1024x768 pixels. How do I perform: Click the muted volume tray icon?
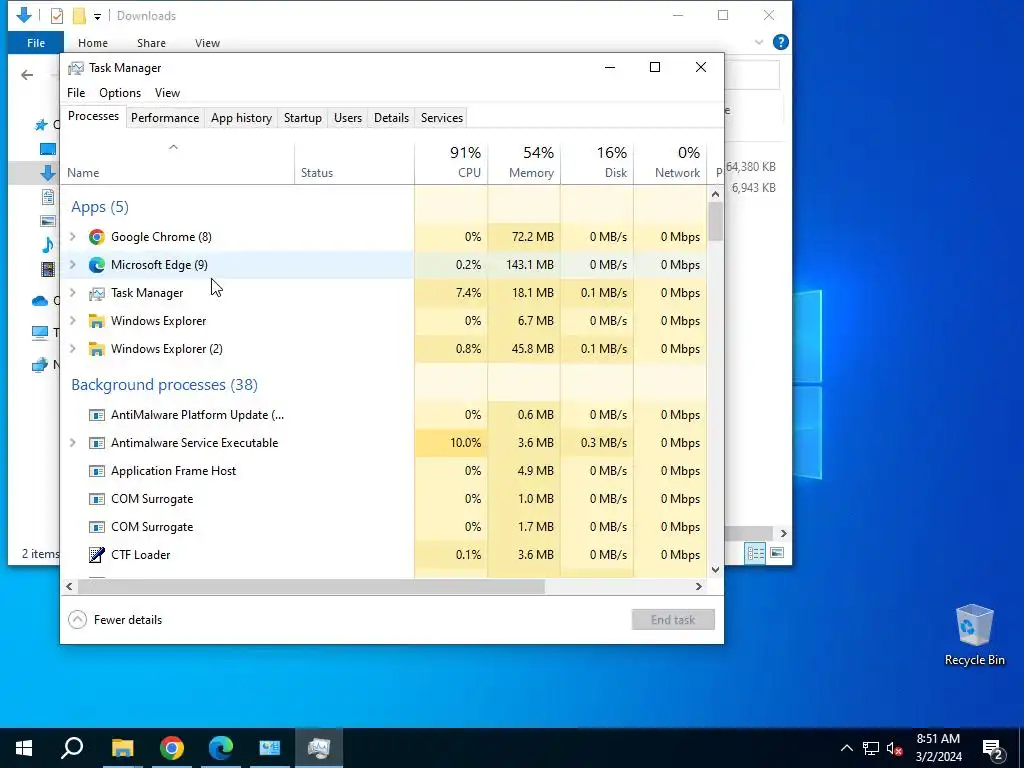(895, 748)
